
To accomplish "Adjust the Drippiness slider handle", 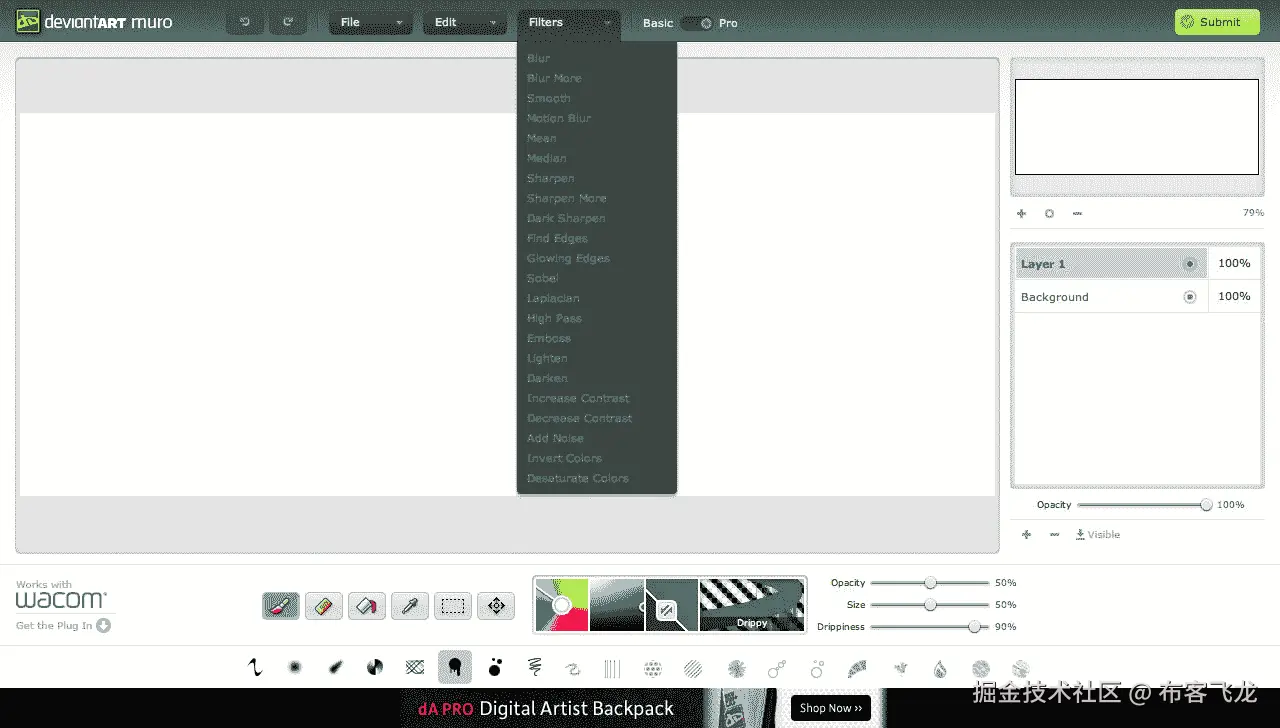I will pos(973,626).
